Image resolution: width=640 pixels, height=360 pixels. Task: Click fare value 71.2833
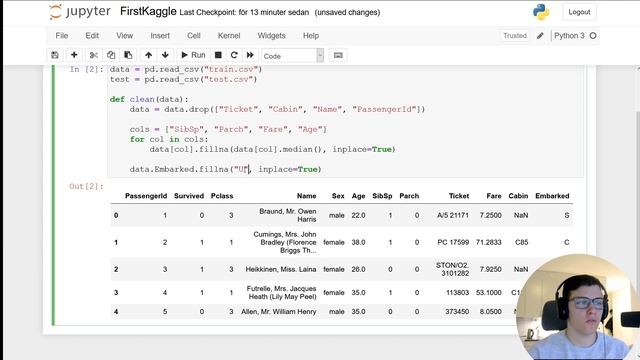tap(489, 242)
